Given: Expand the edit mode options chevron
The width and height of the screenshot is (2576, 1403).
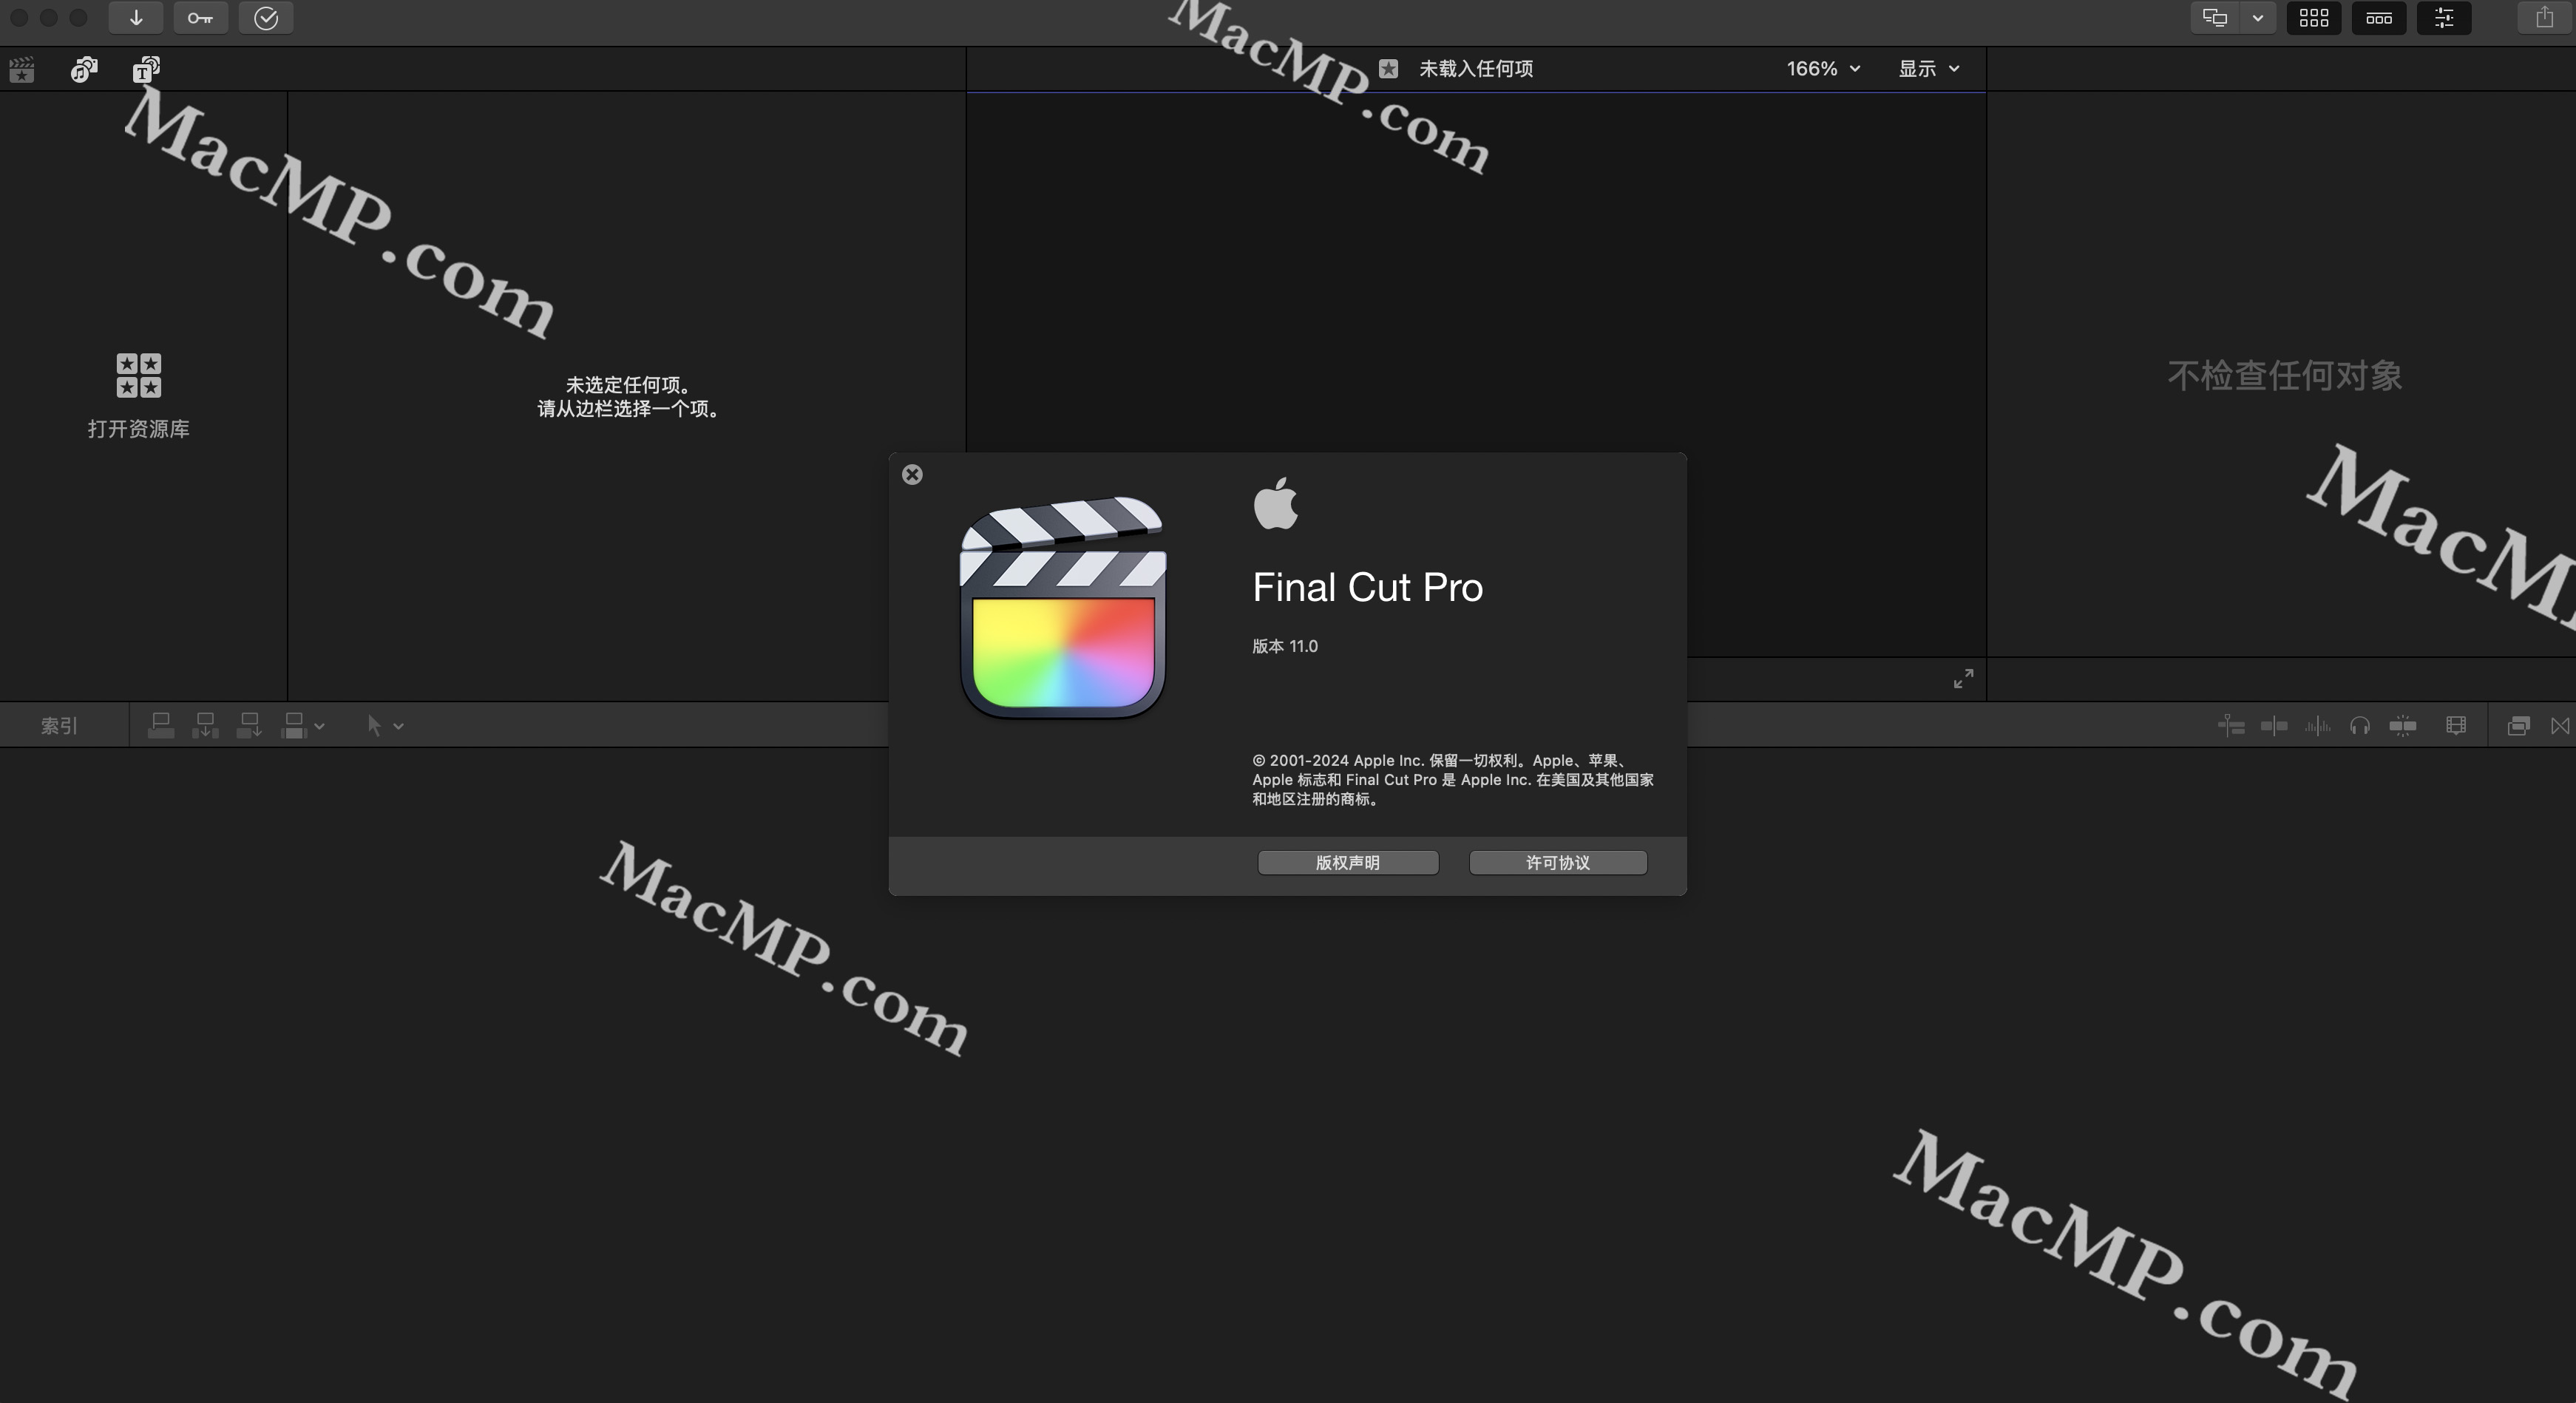Looking at the screenshot, I should pos(319,727).
